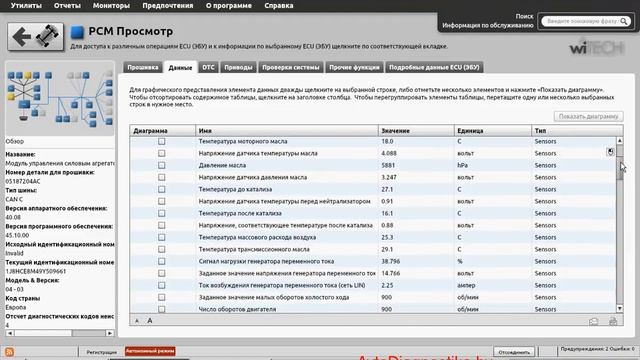The height and width of the screenshot is (360, 640).
Task: Check the box for Температура после катализа
Action: click(x=162, y=213)
